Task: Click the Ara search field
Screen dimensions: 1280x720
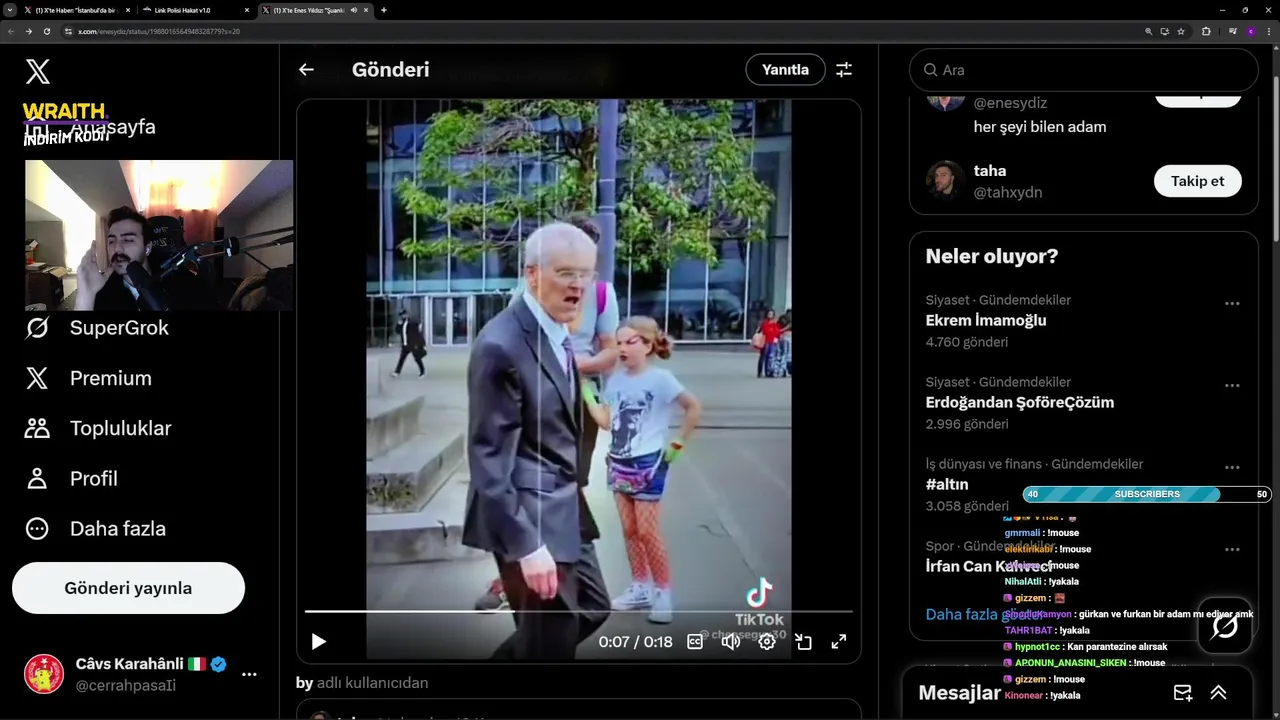Action: click(x=1083, y=70)
